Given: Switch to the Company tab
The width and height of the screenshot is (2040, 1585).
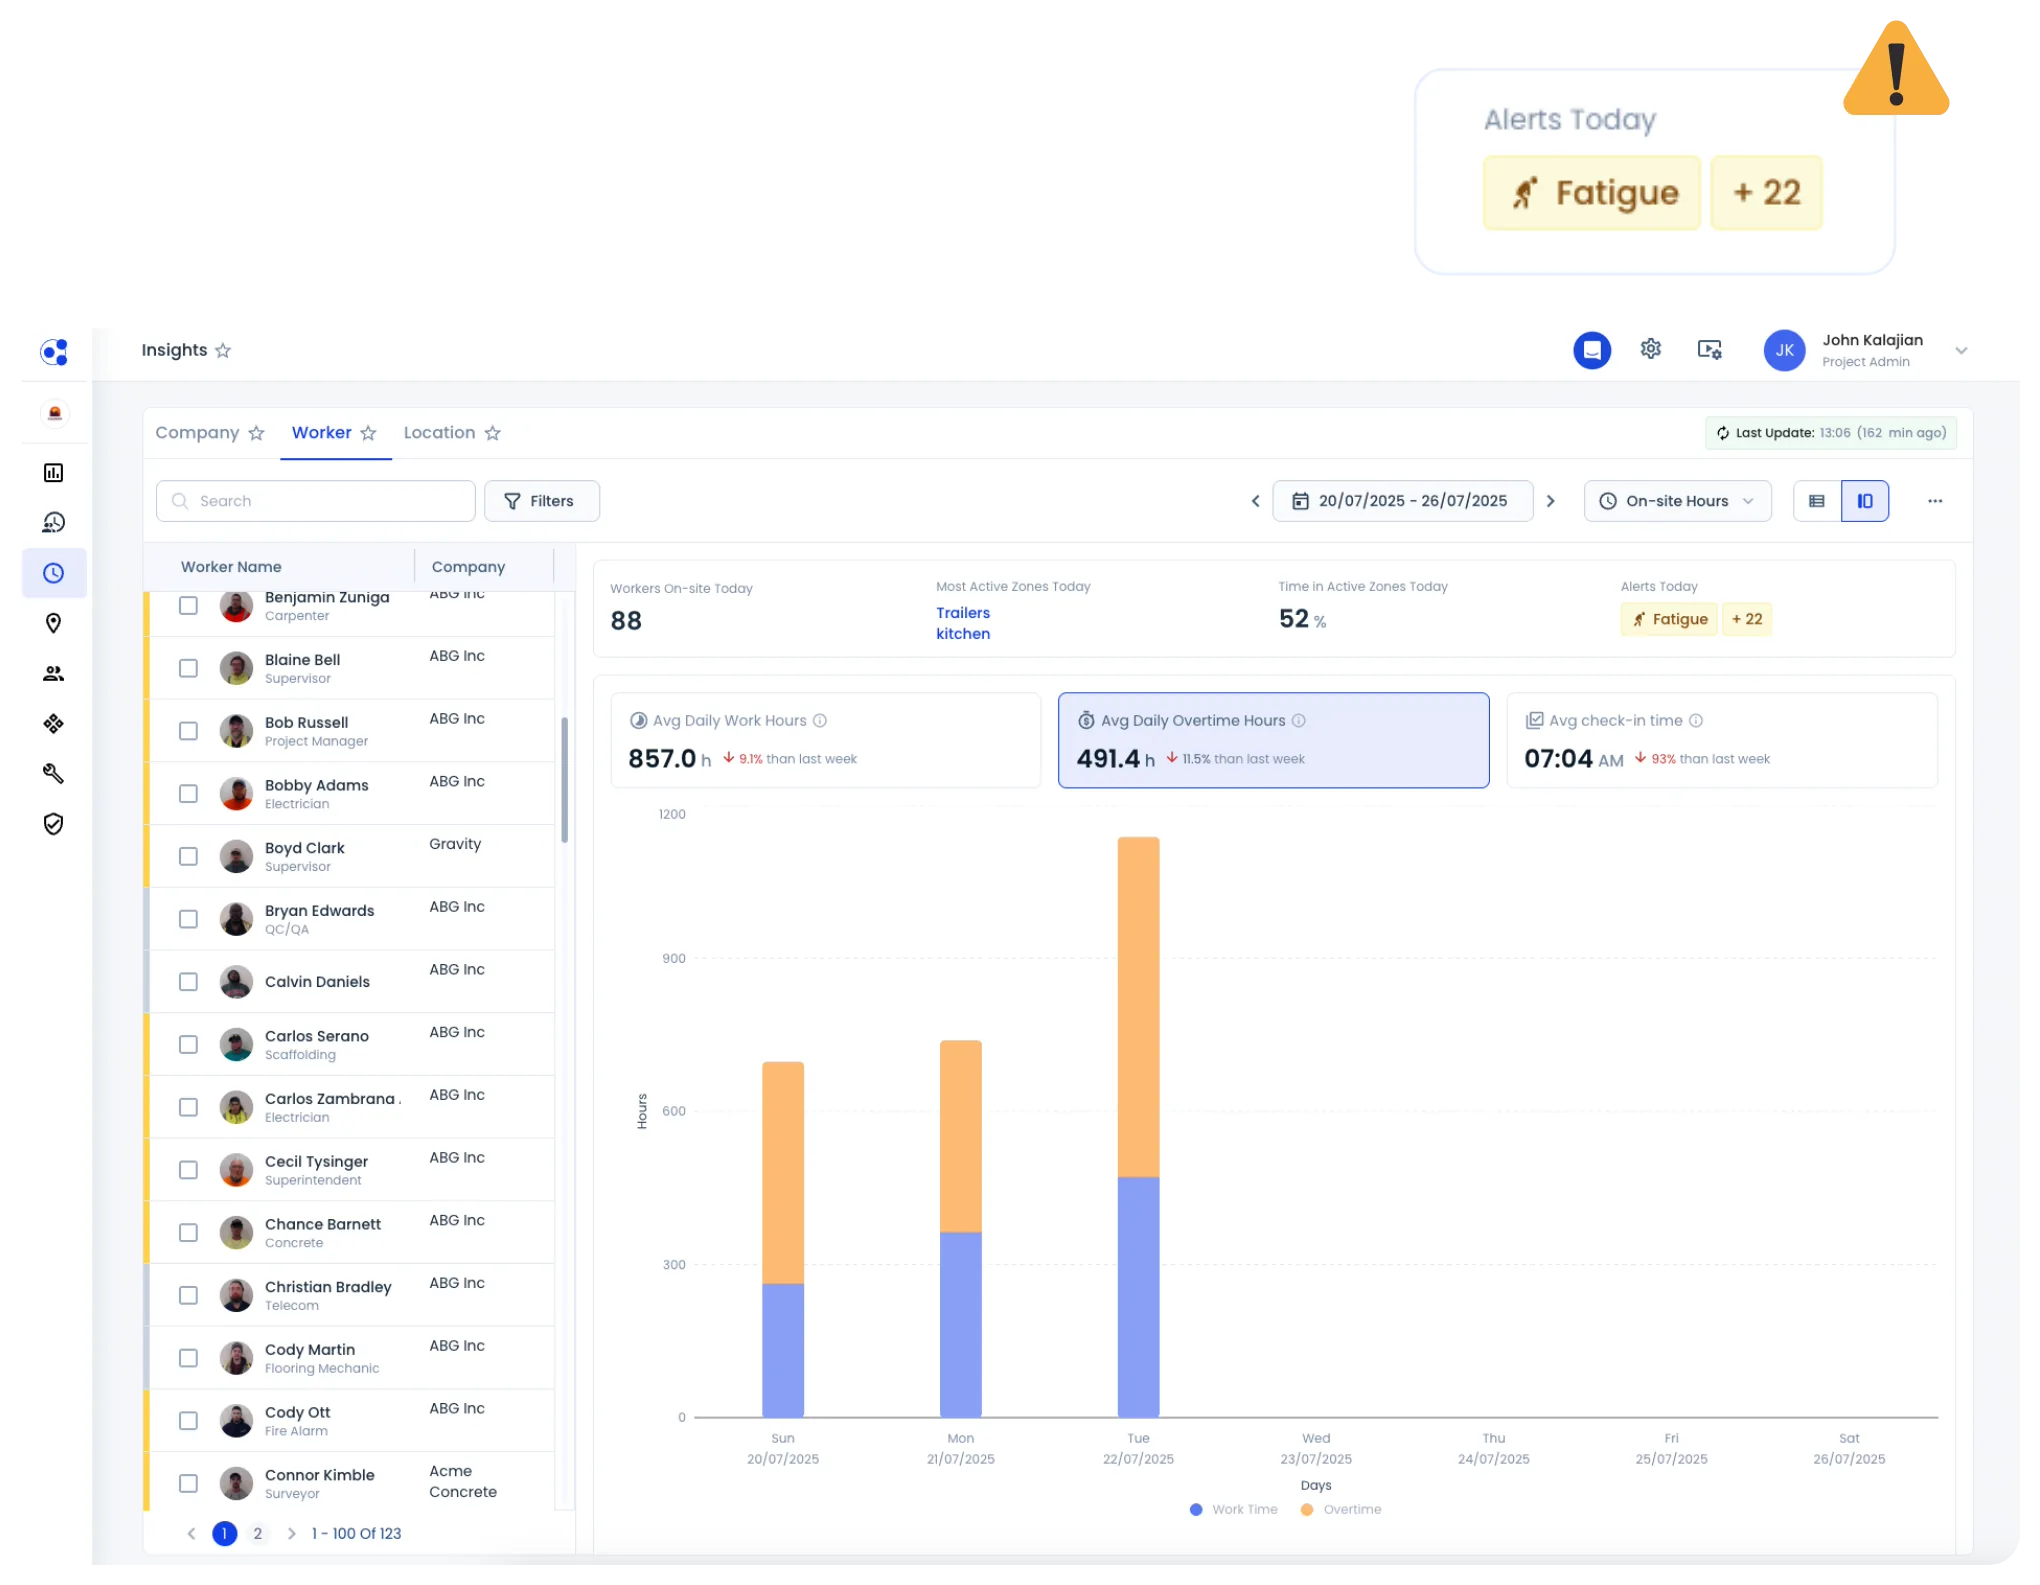Looking at the screenshot, I should pos(197,433).
